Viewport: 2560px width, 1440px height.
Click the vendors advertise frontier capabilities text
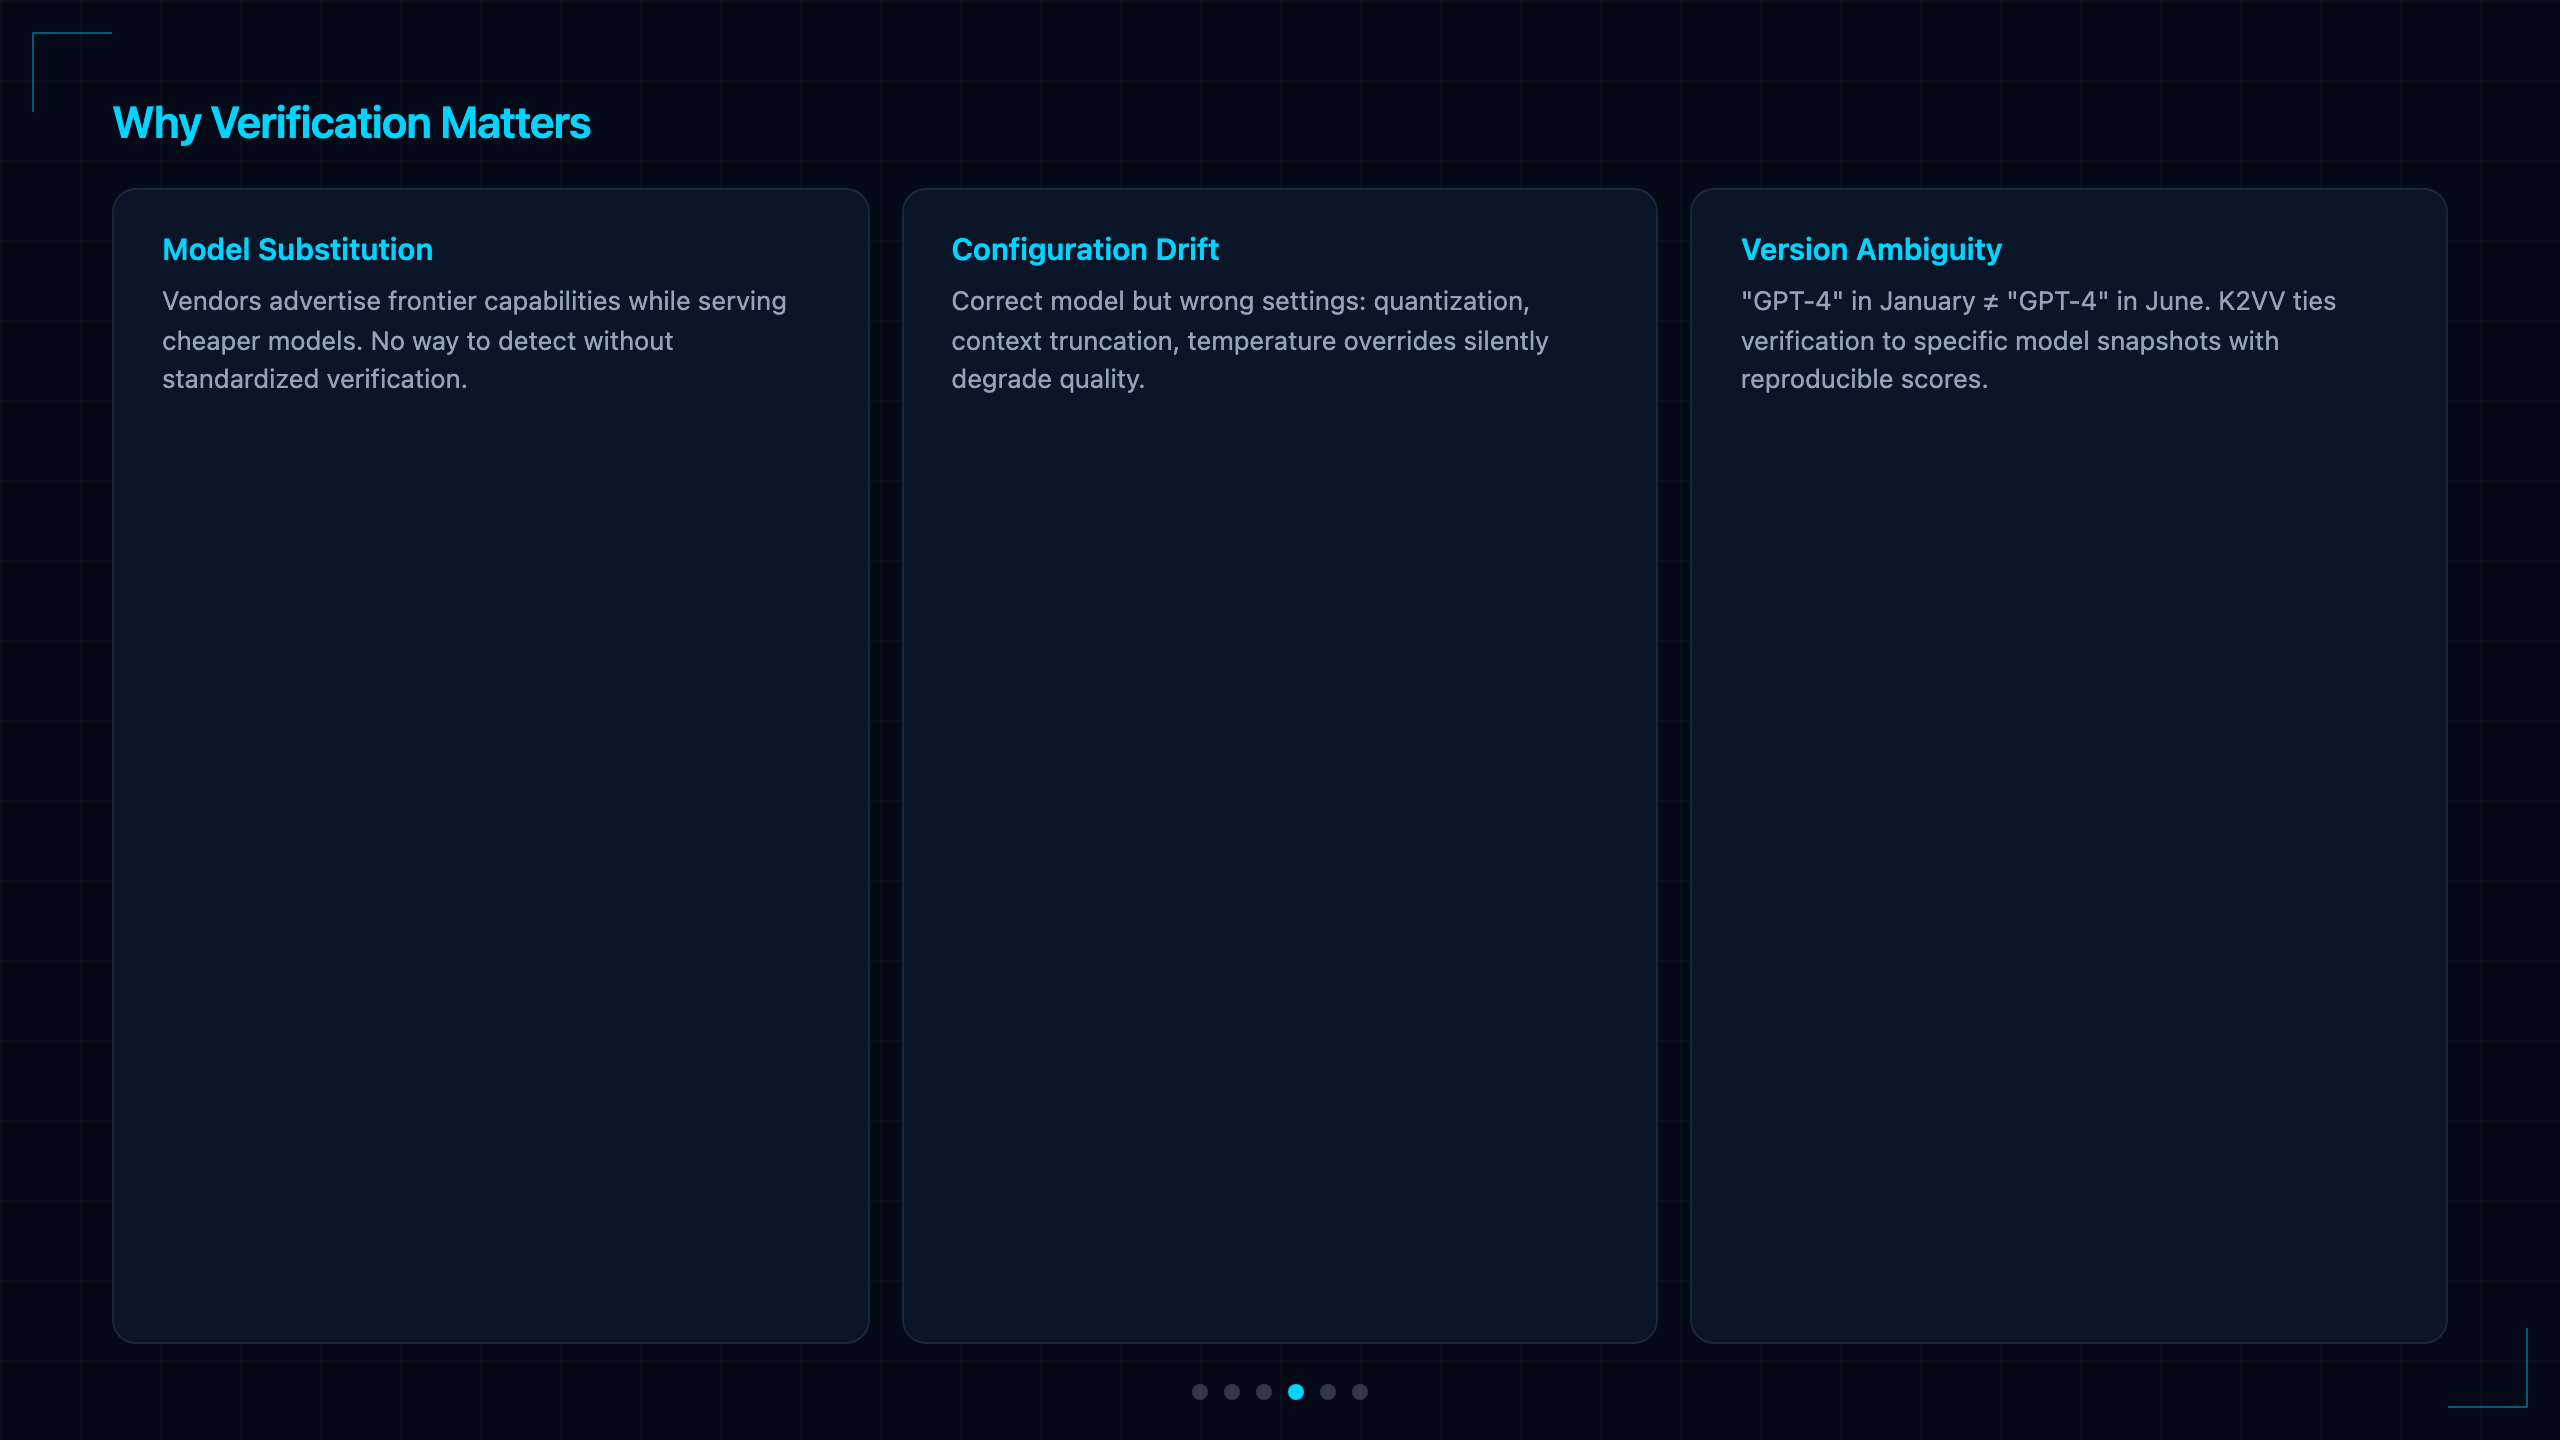[474, 340]
